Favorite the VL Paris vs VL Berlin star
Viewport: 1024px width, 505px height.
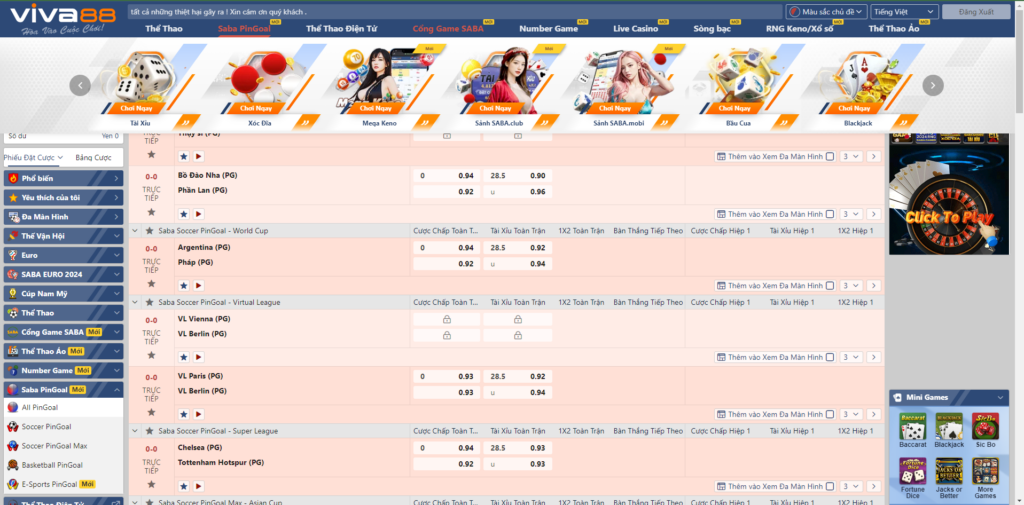(x=184, y=414)
